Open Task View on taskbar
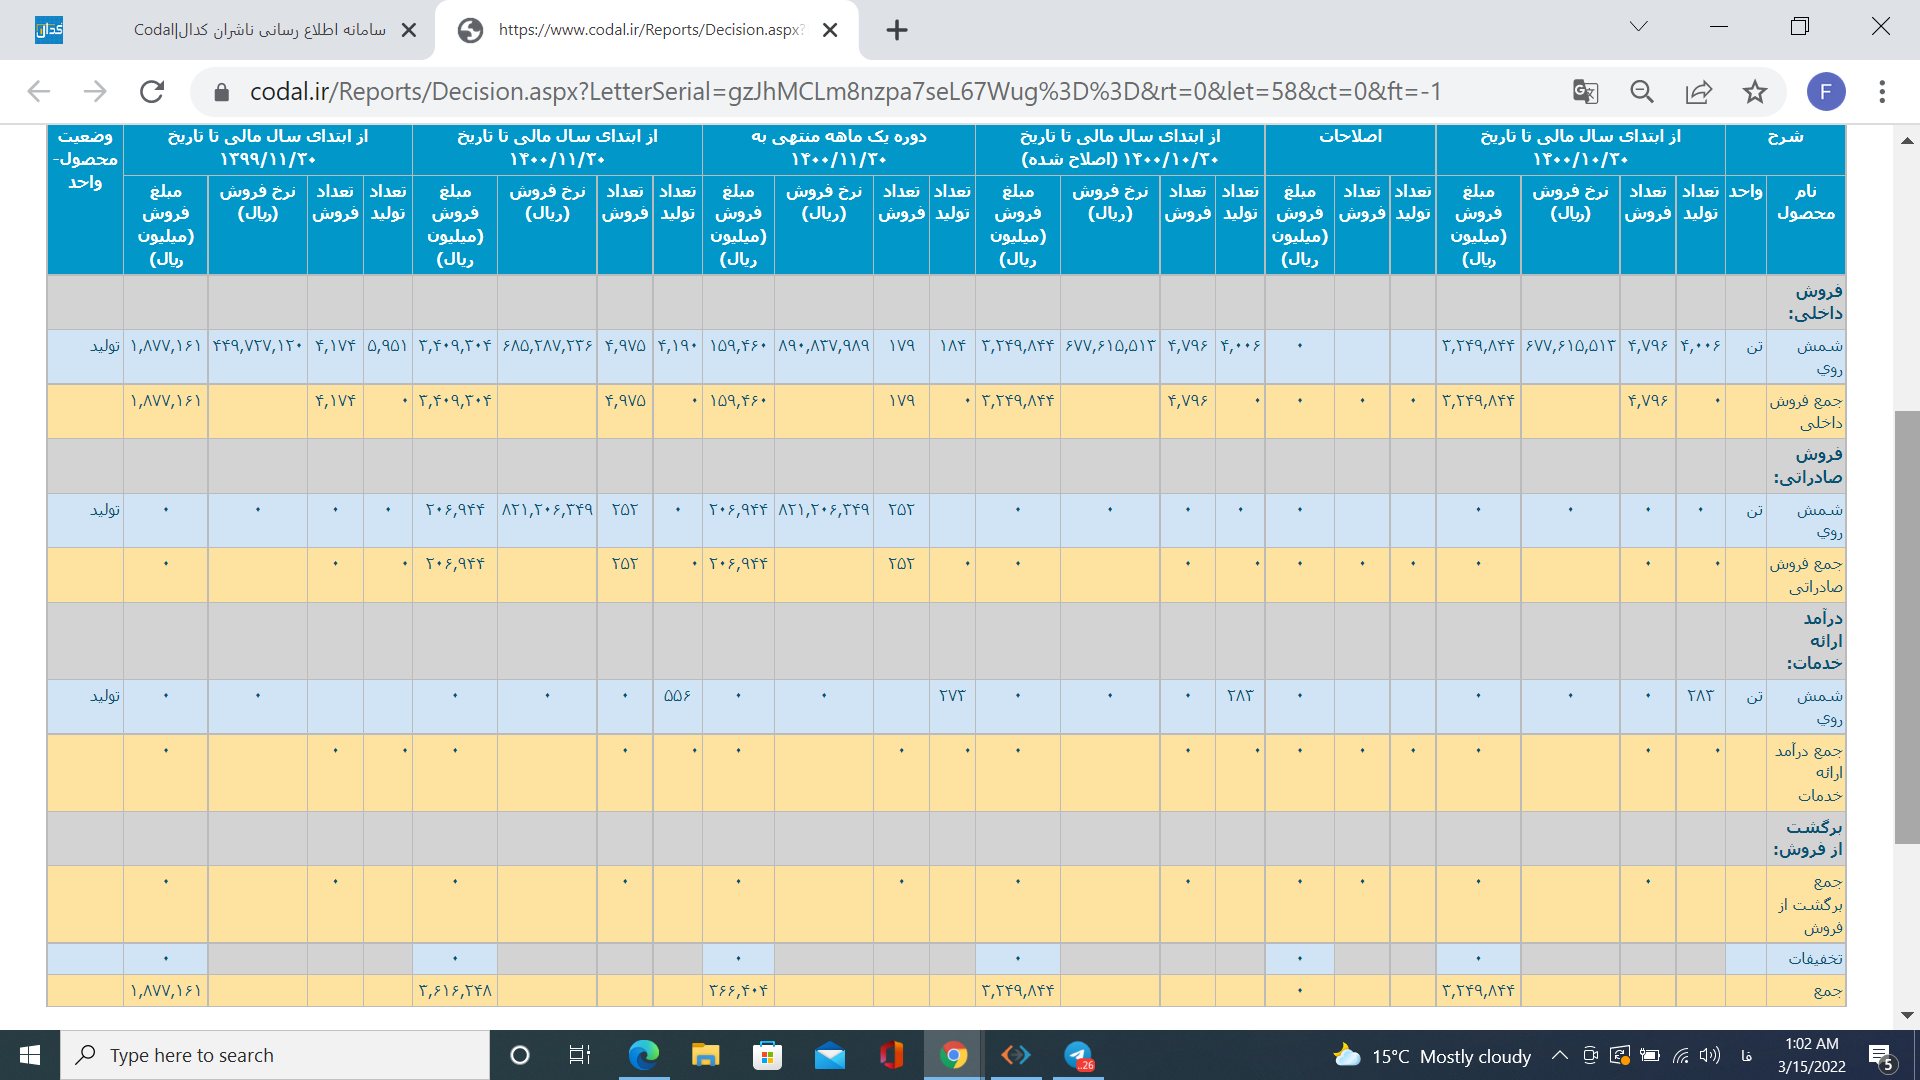This screenshot has width=1920, height=1080. [580, 1055]
